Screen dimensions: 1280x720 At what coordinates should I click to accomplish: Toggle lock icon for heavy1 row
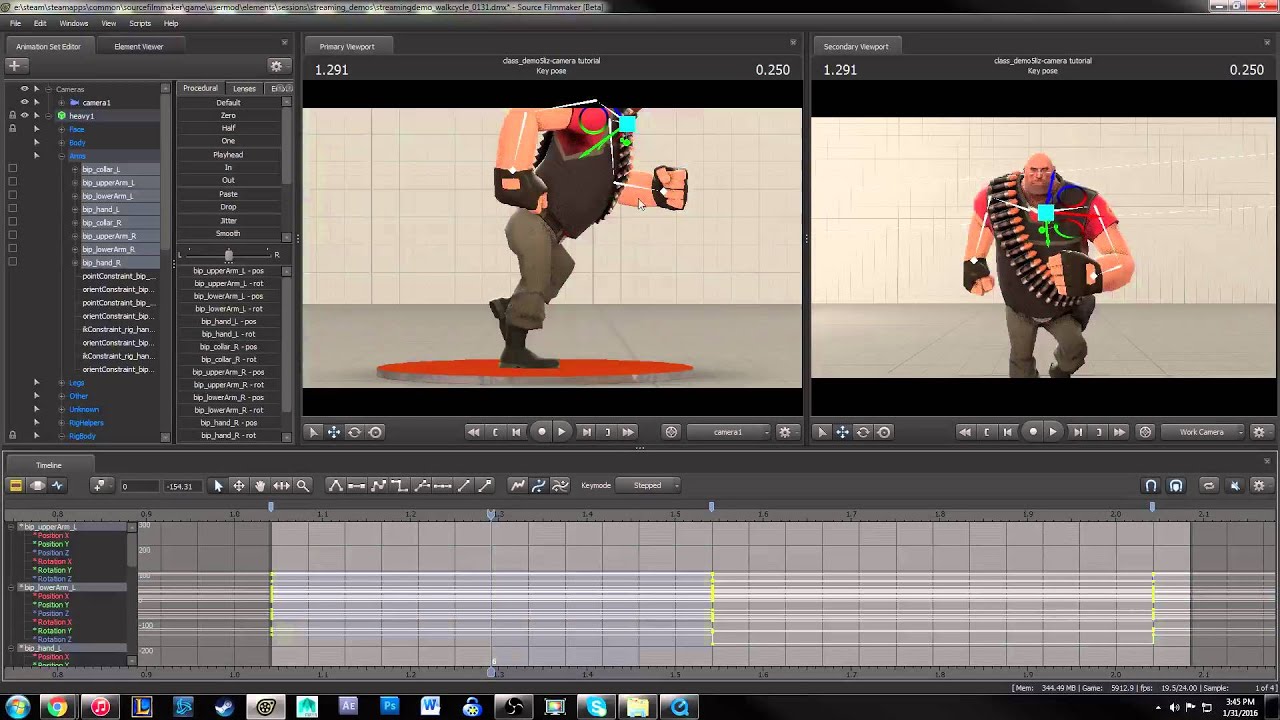pyautogui.click(x=12, y=115)
